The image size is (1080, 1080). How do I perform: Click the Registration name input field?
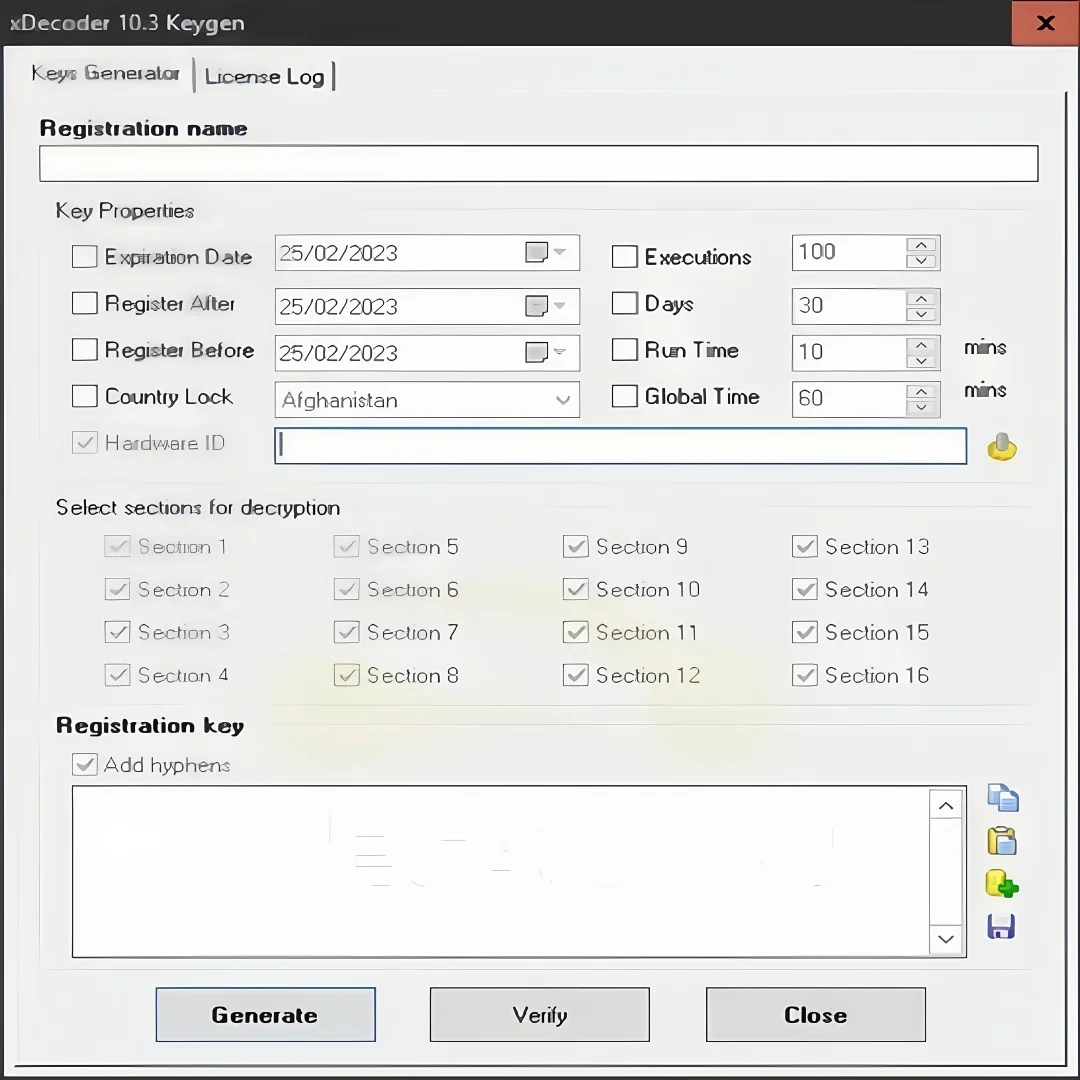point(539,163)
